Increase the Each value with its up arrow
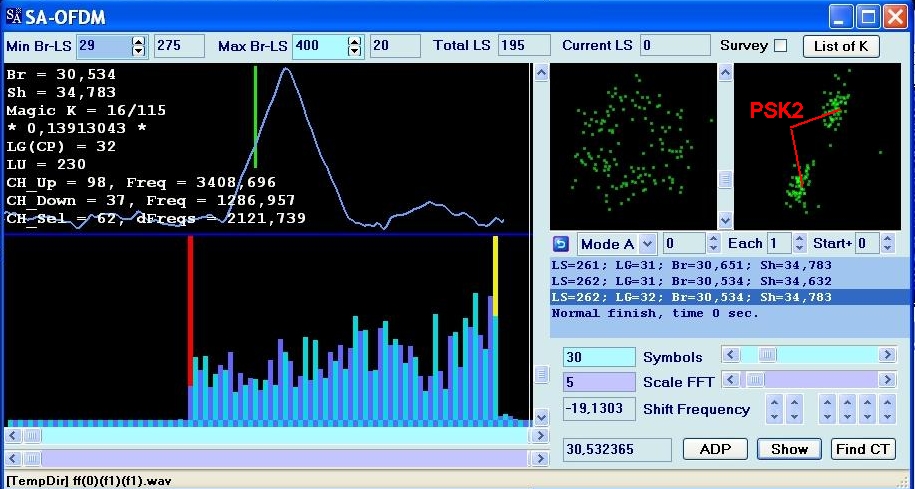This screenshot has height=489, width=915. (x=798, y=239)
